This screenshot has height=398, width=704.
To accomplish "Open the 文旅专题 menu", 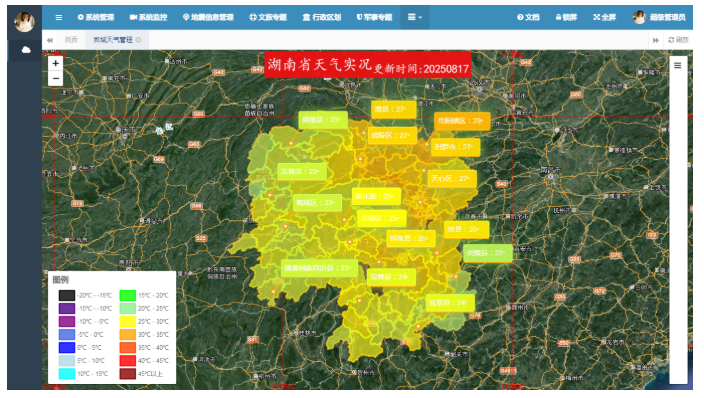I will tap(268, 18).
